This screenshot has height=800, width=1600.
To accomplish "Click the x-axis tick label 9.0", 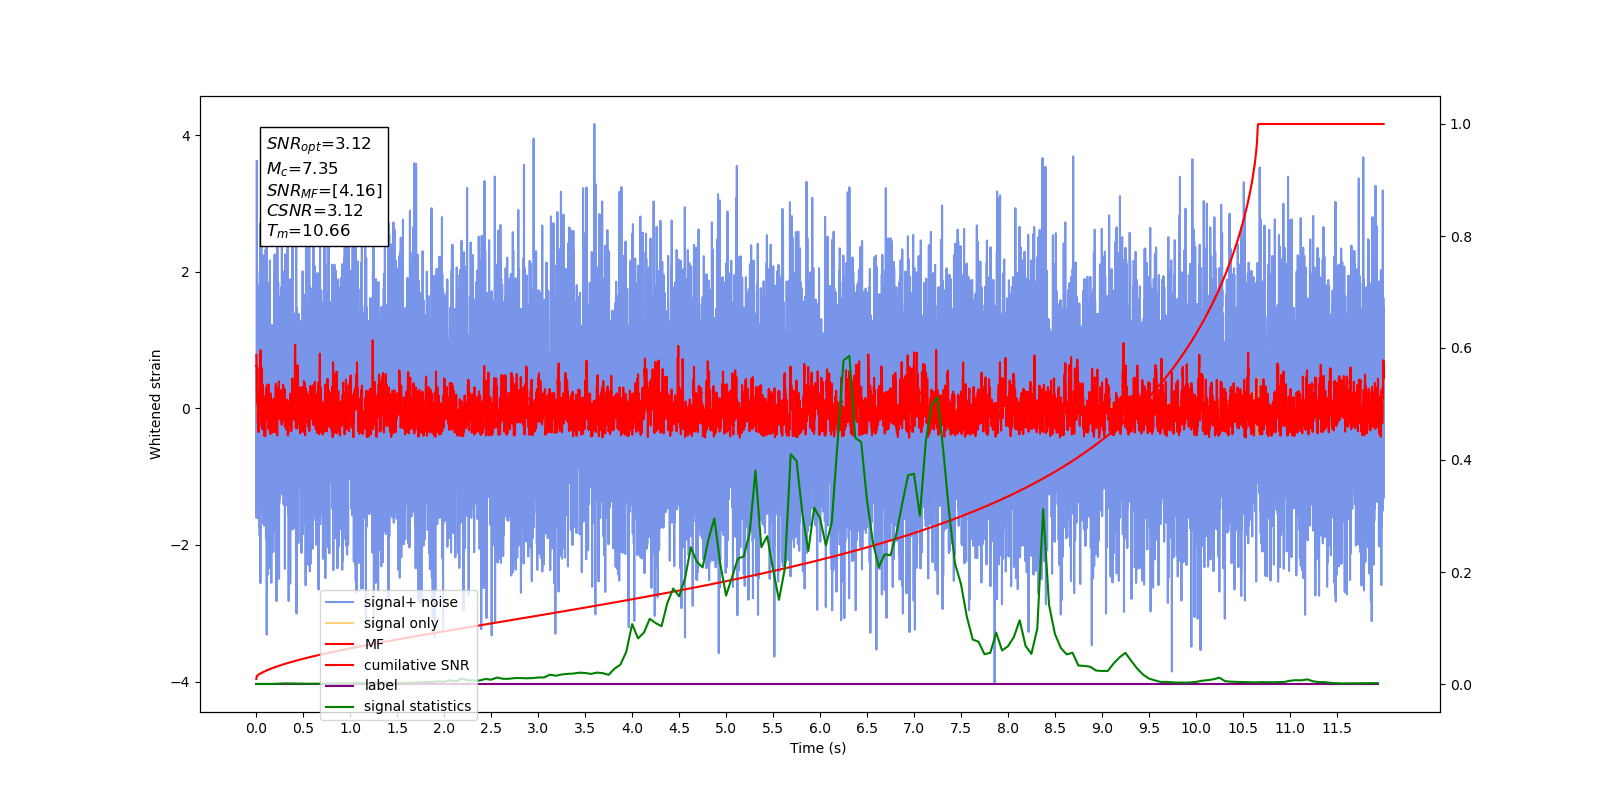I will pyautogui.click(x=1102, y=728).
